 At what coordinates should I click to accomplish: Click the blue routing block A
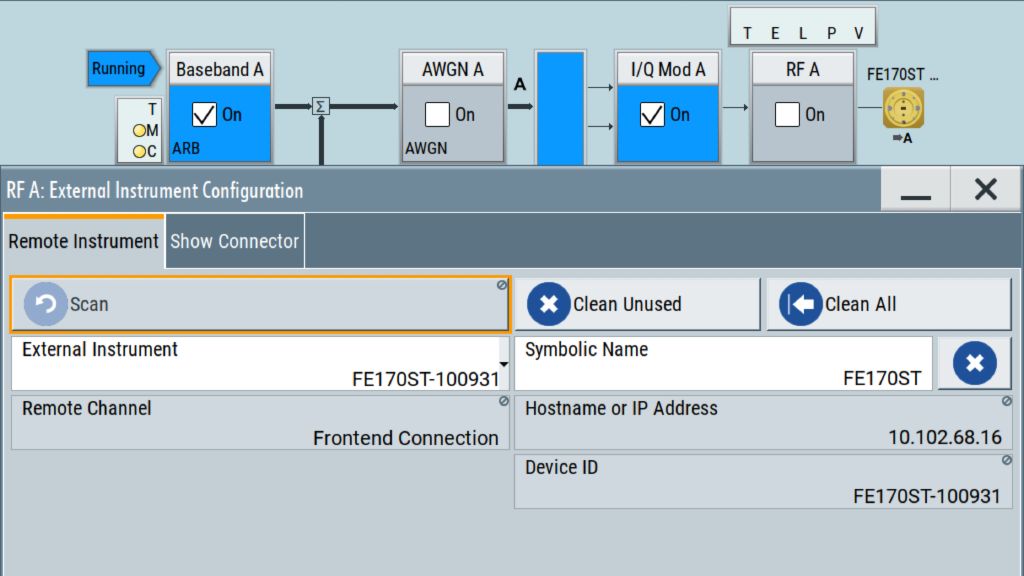(x=559, y=108)
